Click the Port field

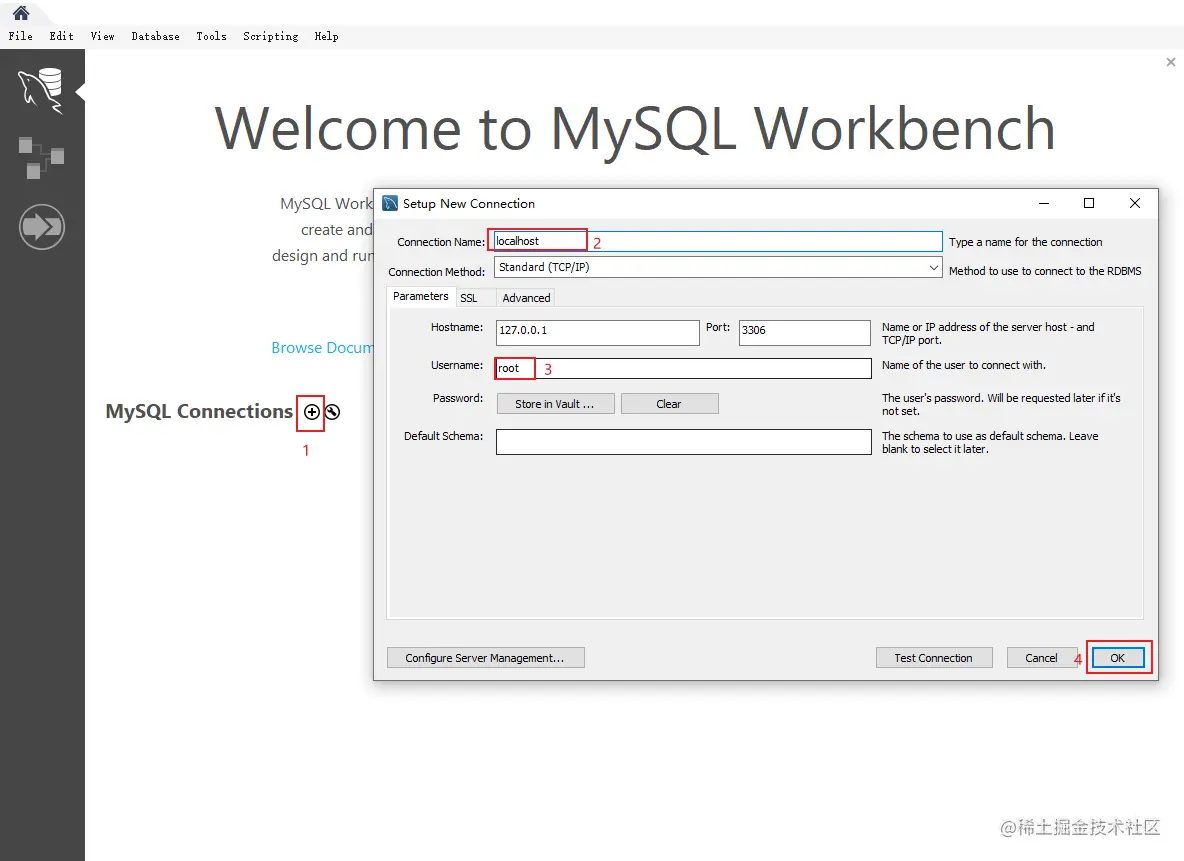tap(804, 332)
